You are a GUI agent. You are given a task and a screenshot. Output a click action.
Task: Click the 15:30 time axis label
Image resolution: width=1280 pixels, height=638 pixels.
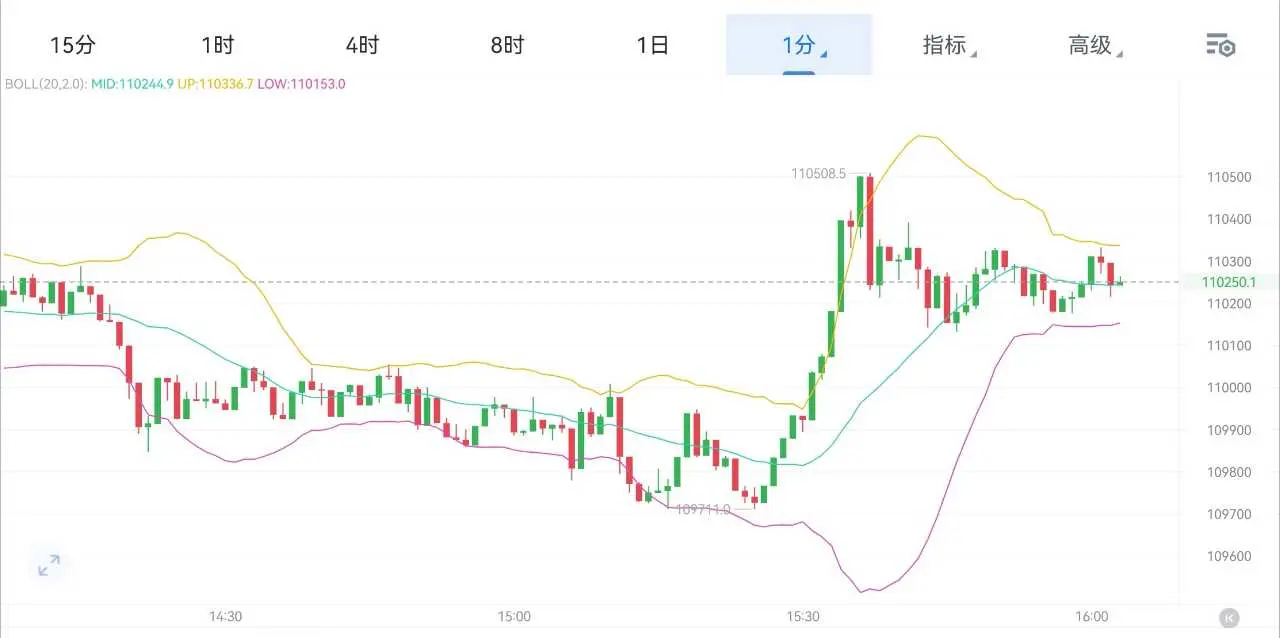tap(803, 616)
